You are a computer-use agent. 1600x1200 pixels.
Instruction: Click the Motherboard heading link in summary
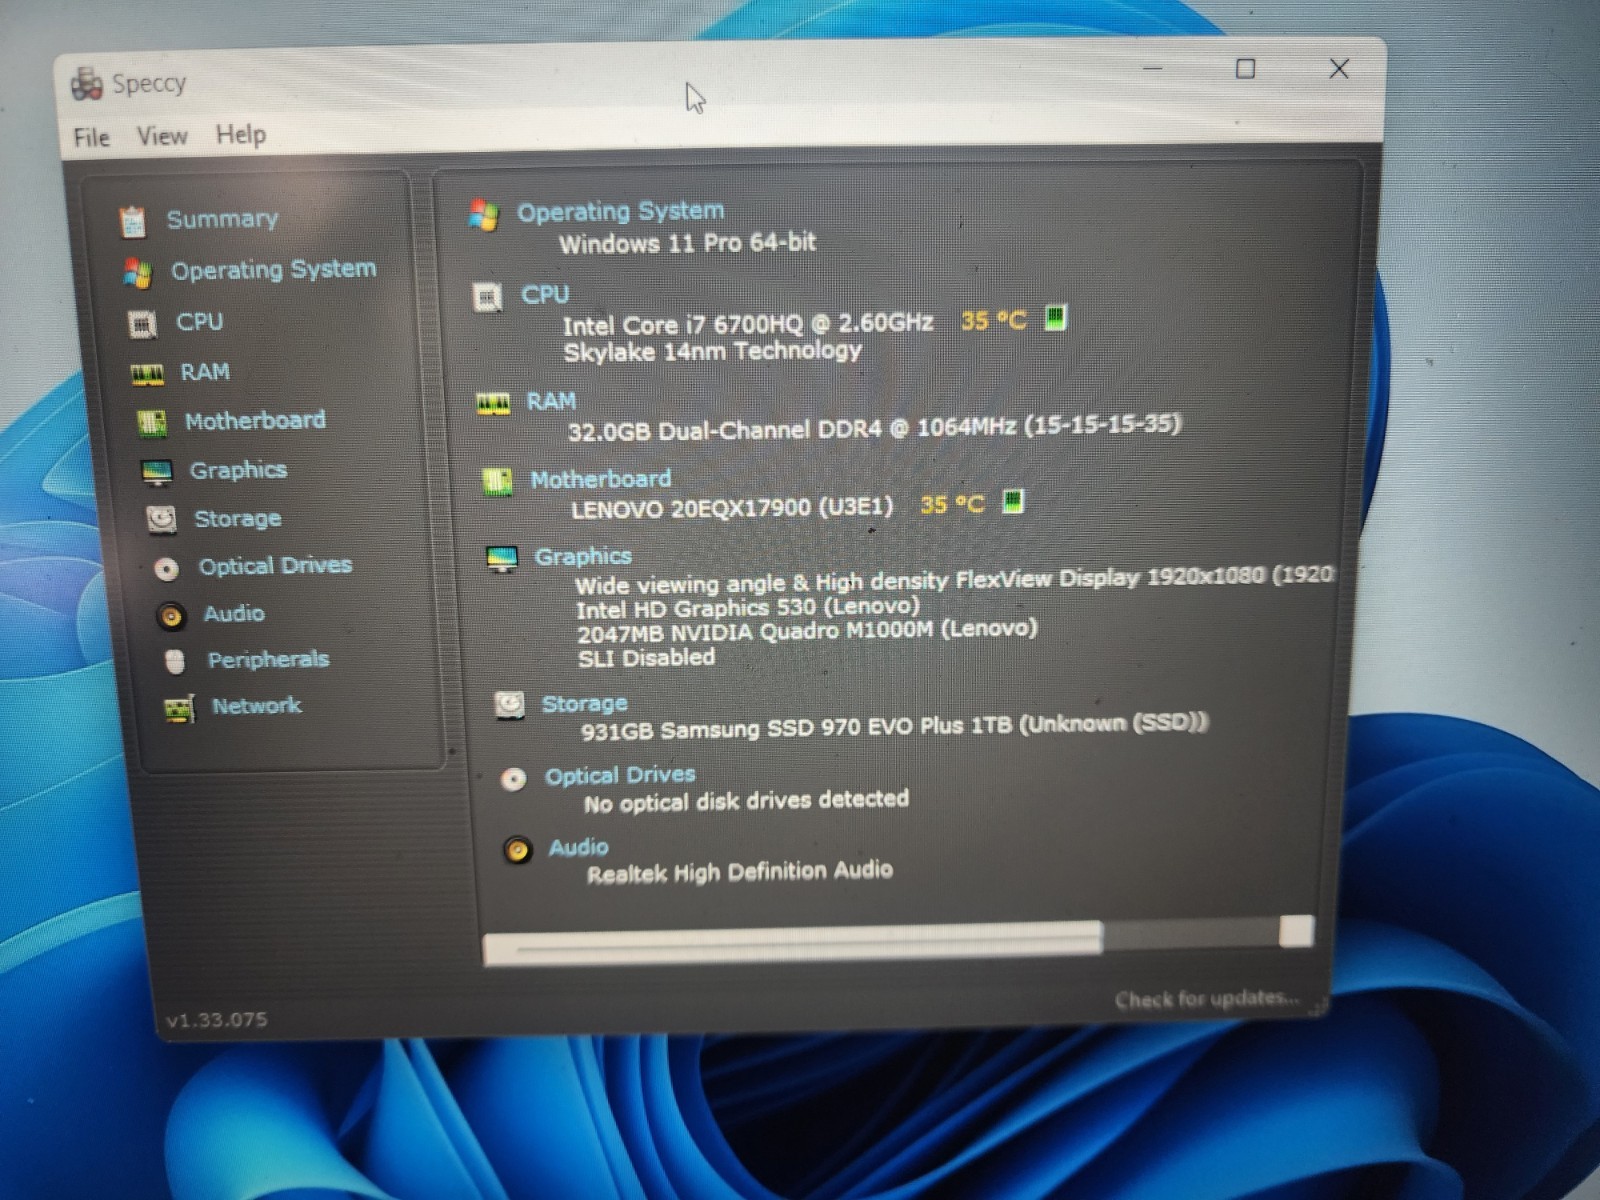600,479
